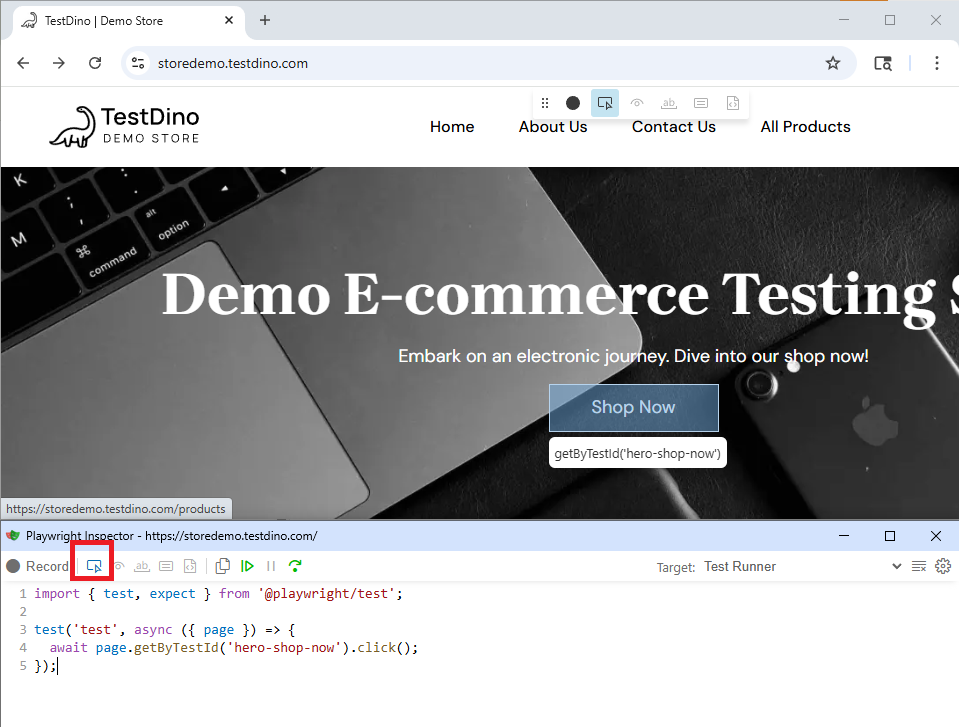Click assert value icon in overlay toolbar
The width and height of the screenshot is (959, 727).
701,103
